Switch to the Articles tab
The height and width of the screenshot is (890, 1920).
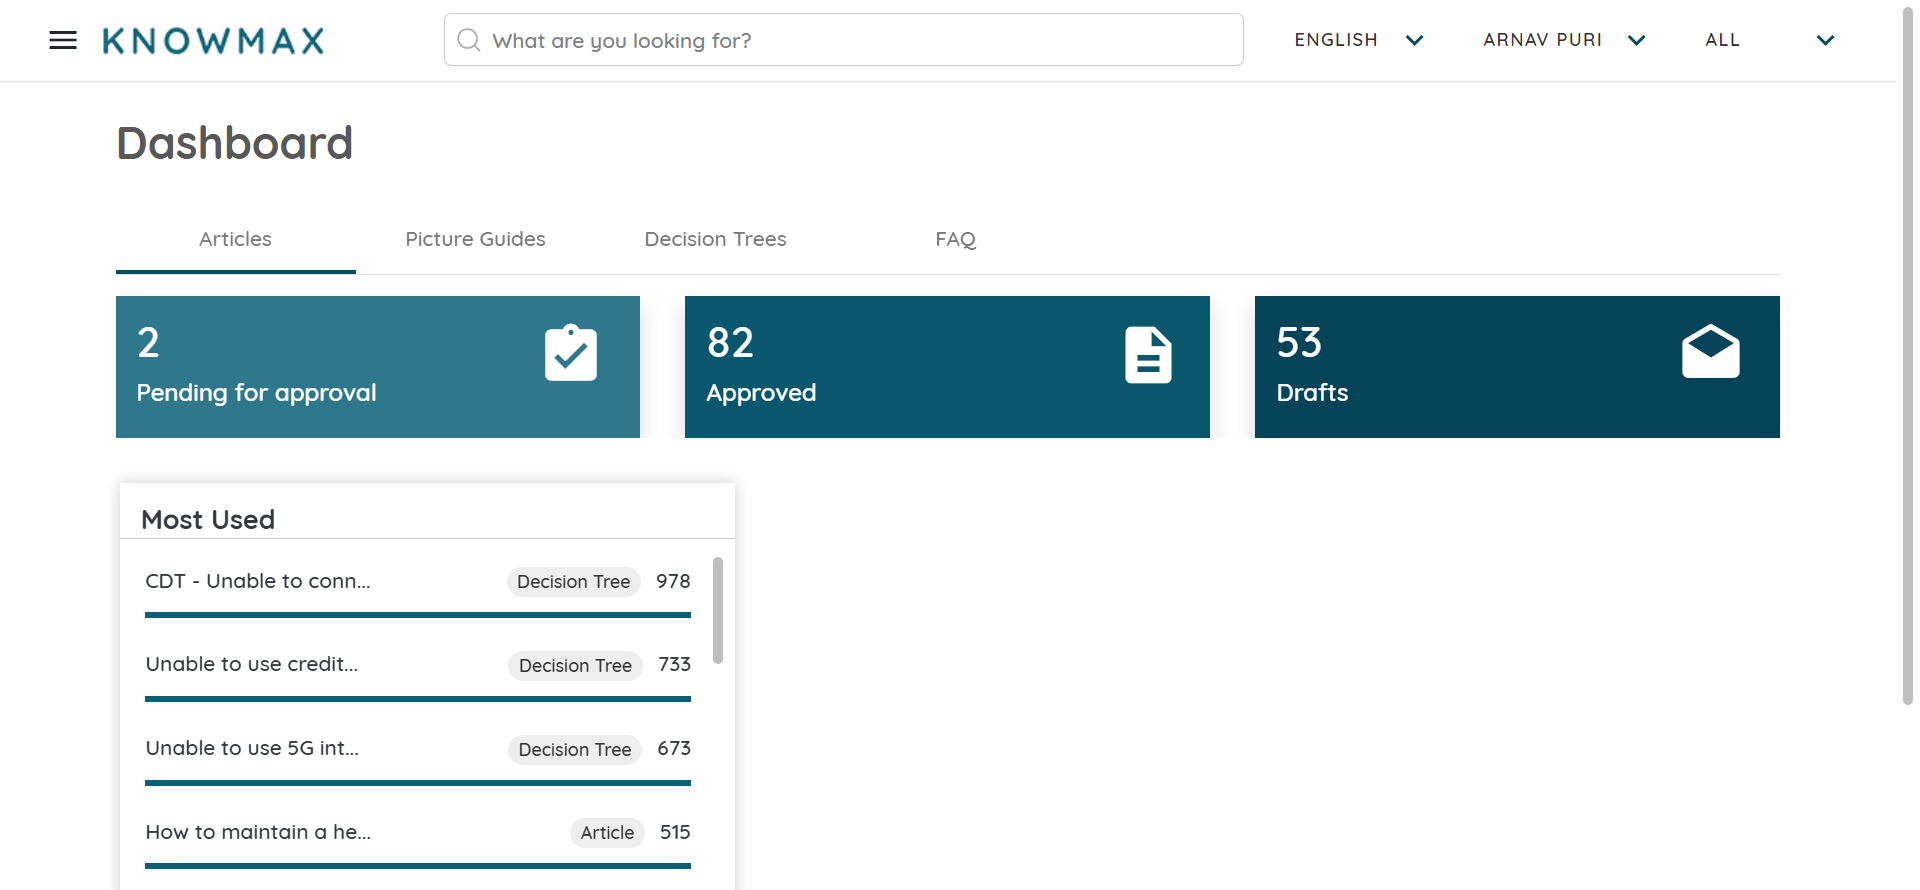click(x=235, y=239)
